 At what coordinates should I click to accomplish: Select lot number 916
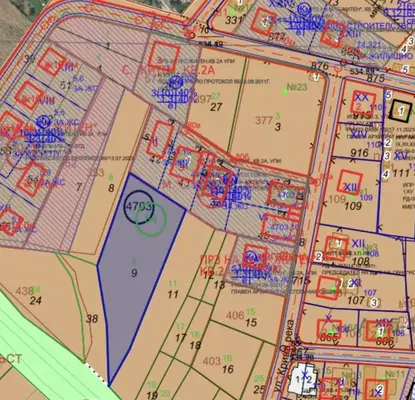click(359, 153)
